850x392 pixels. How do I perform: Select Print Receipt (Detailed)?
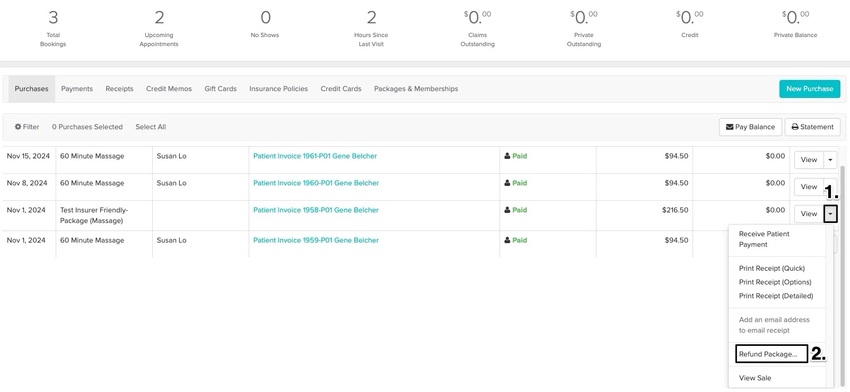click(776, 296)
